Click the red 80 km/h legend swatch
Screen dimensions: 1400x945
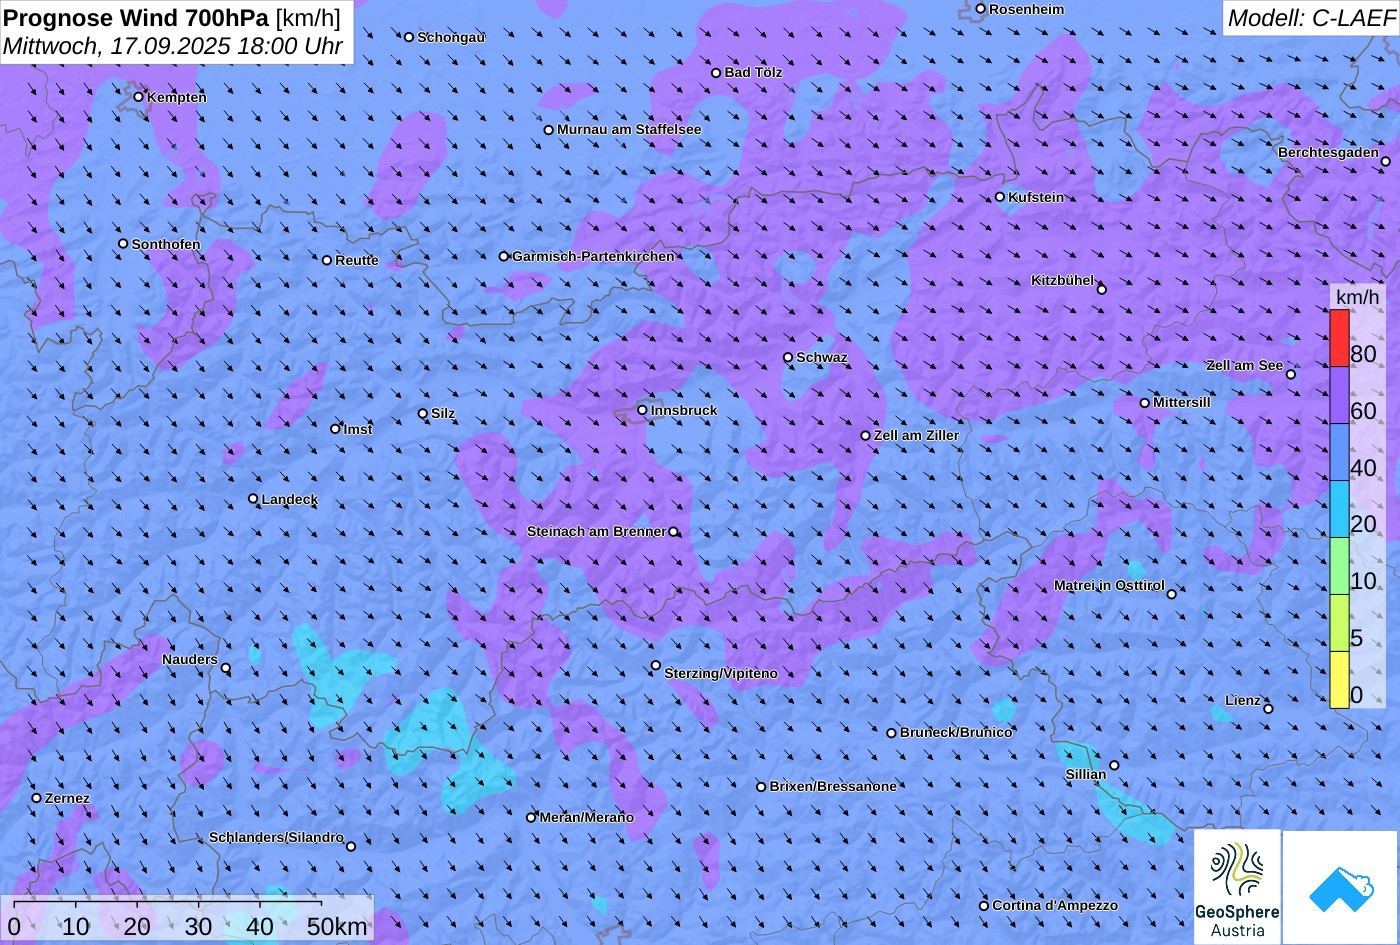tap(1339, 339)
